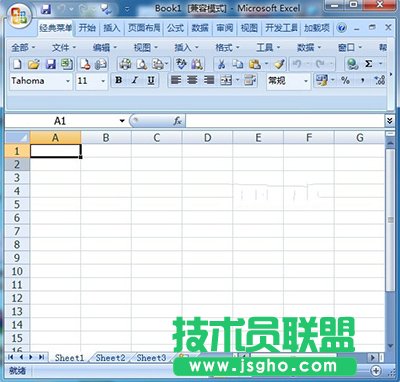
Task: Click the email envelope icon
Action: [101, 64]
